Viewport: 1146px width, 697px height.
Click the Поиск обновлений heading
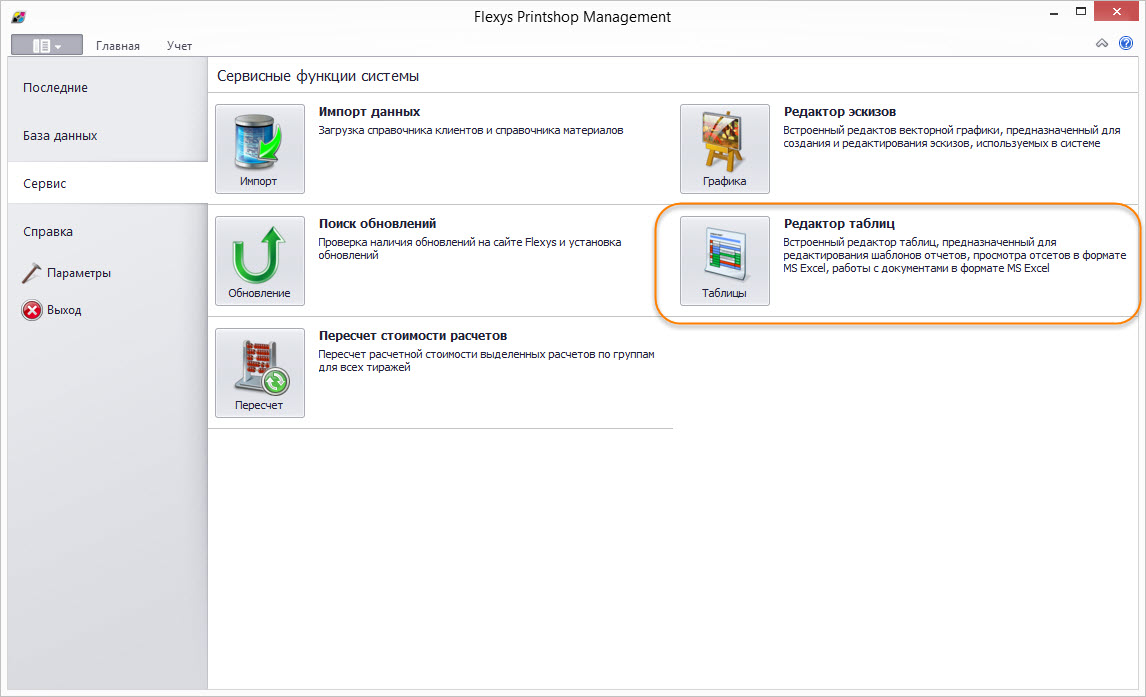click(x=377, y=224)
